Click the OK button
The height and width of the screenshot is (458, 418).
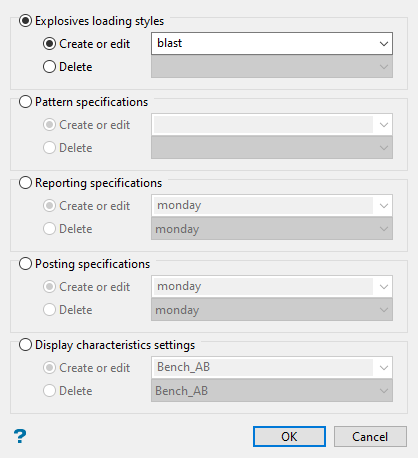coord(289,436)
